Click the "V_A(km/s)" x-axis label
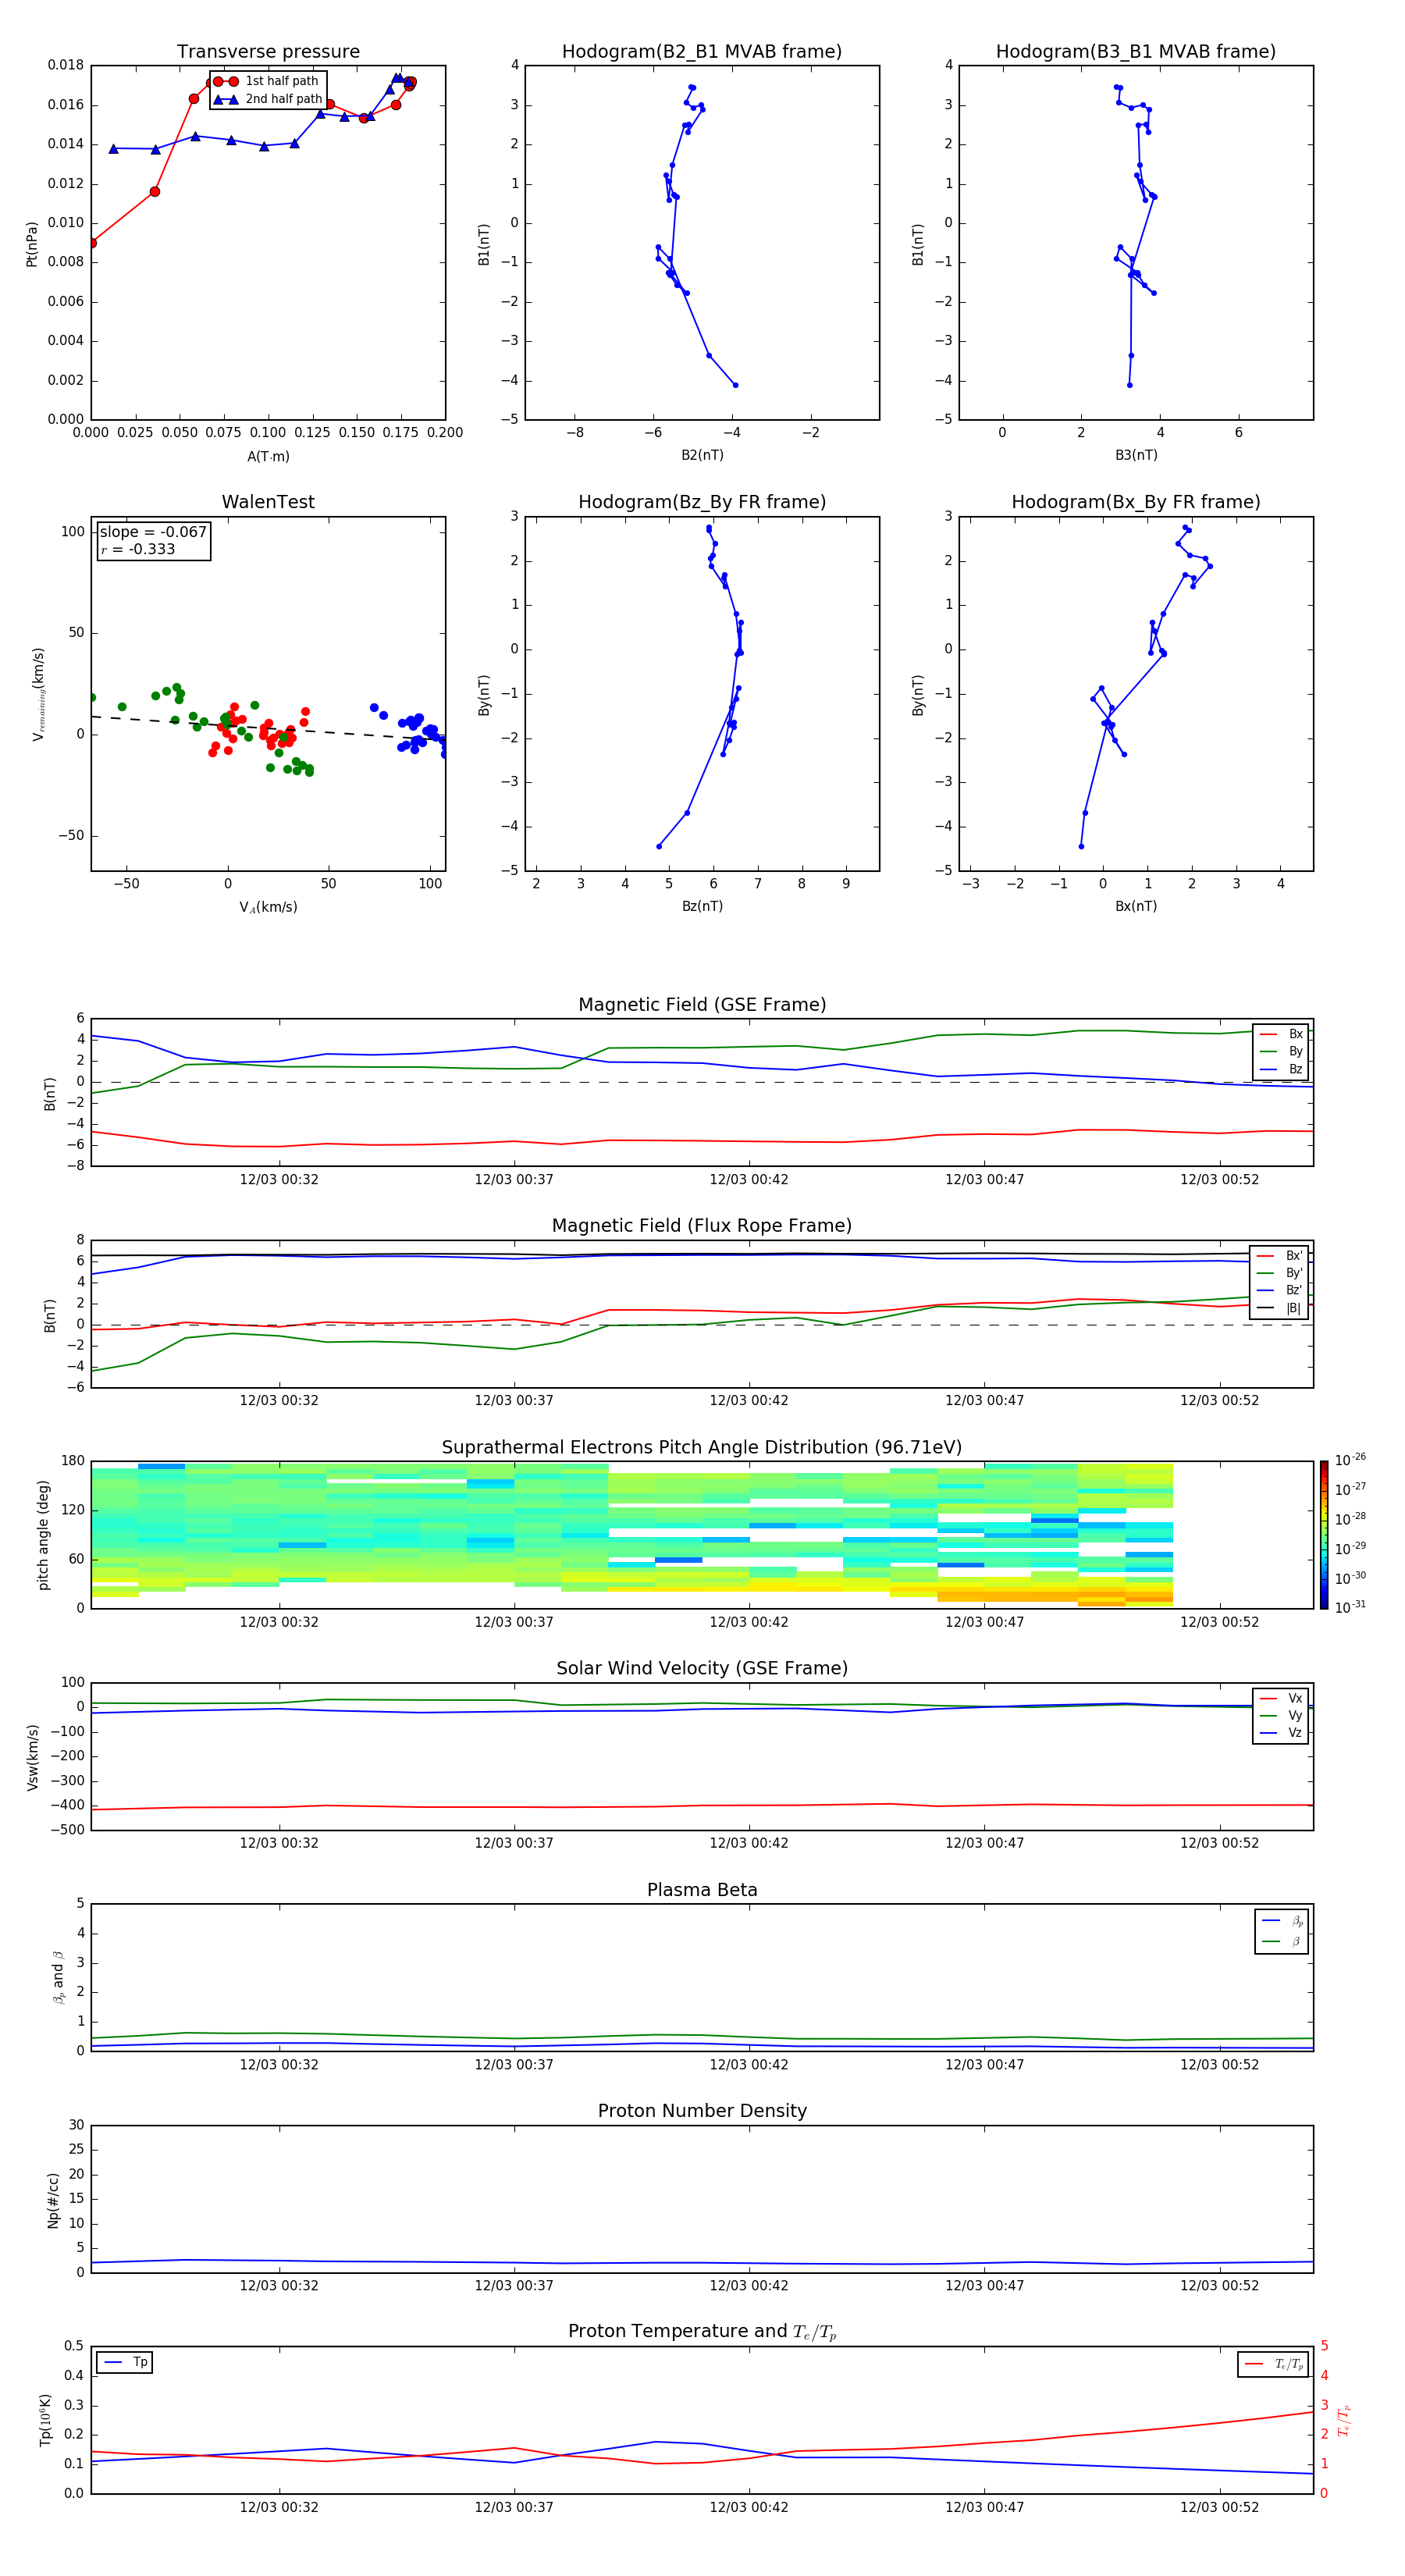Screen dimensions: 1405x2576 pos(268,907)
